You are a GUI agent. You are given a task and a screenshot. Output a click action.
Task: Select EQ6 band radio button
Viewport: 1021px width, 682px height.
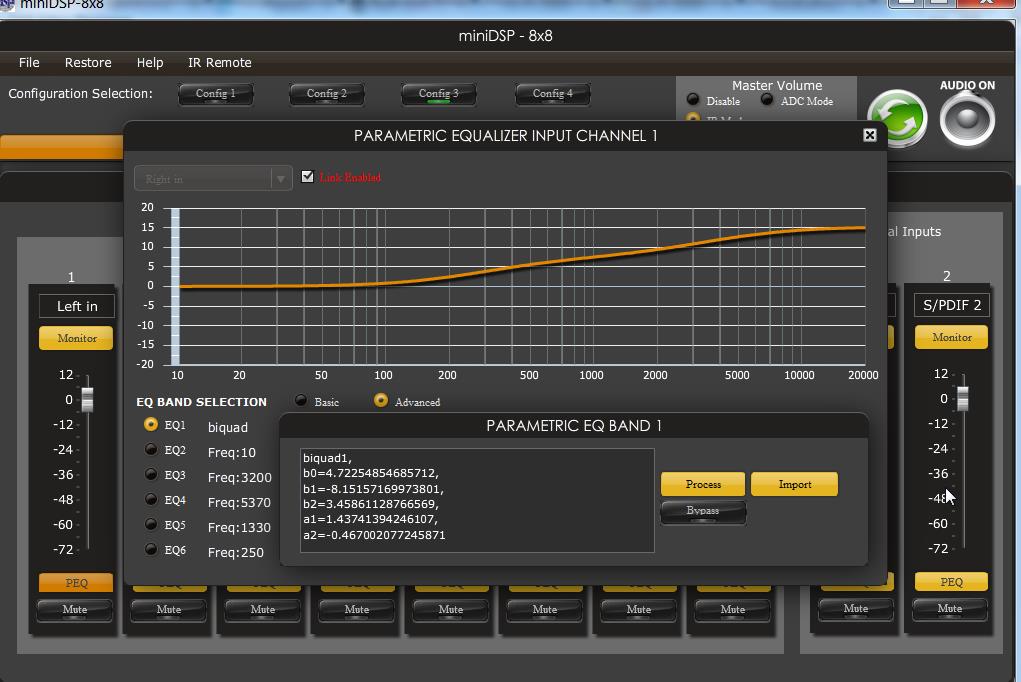coord(150,549)
